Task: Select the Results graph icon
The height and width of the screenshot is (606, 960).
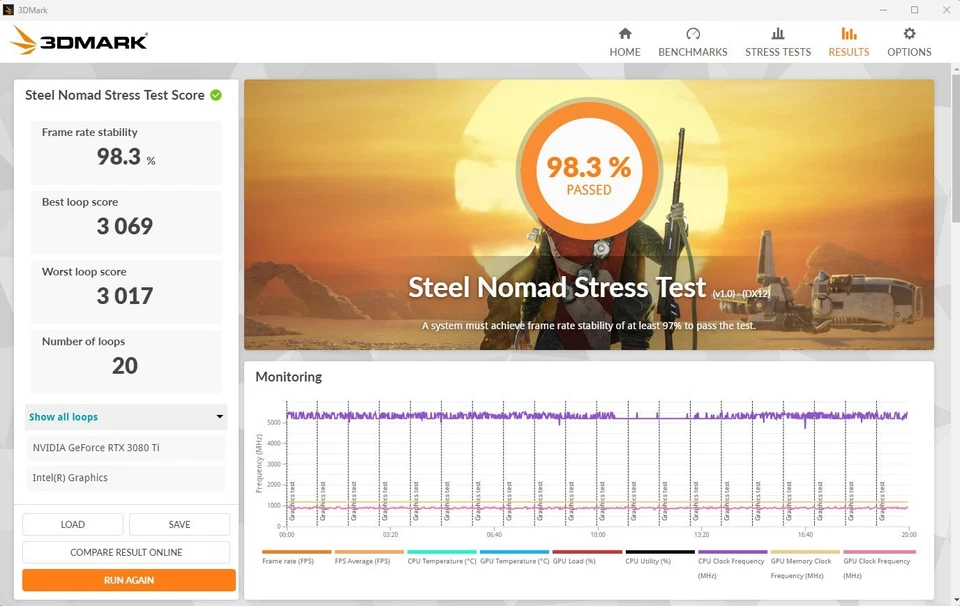Action: pos(848,34)
